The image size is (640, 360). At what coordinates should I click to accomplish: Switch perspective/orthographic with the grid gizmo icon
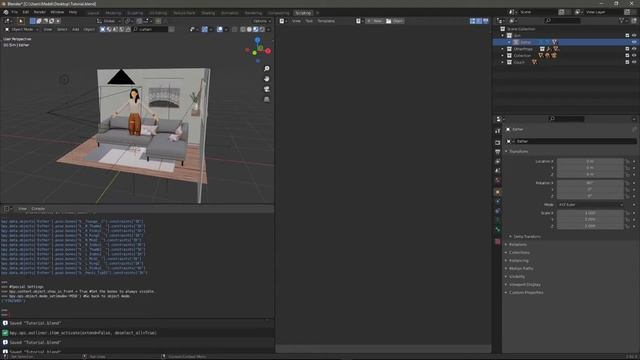[267, 99]
